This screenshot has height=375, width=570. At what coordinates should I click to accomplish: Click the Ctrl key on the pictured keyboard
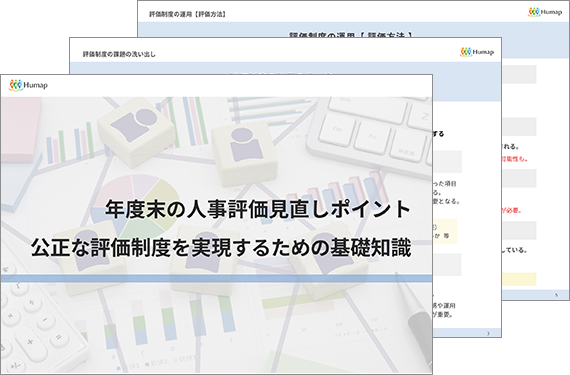point(337,130)
